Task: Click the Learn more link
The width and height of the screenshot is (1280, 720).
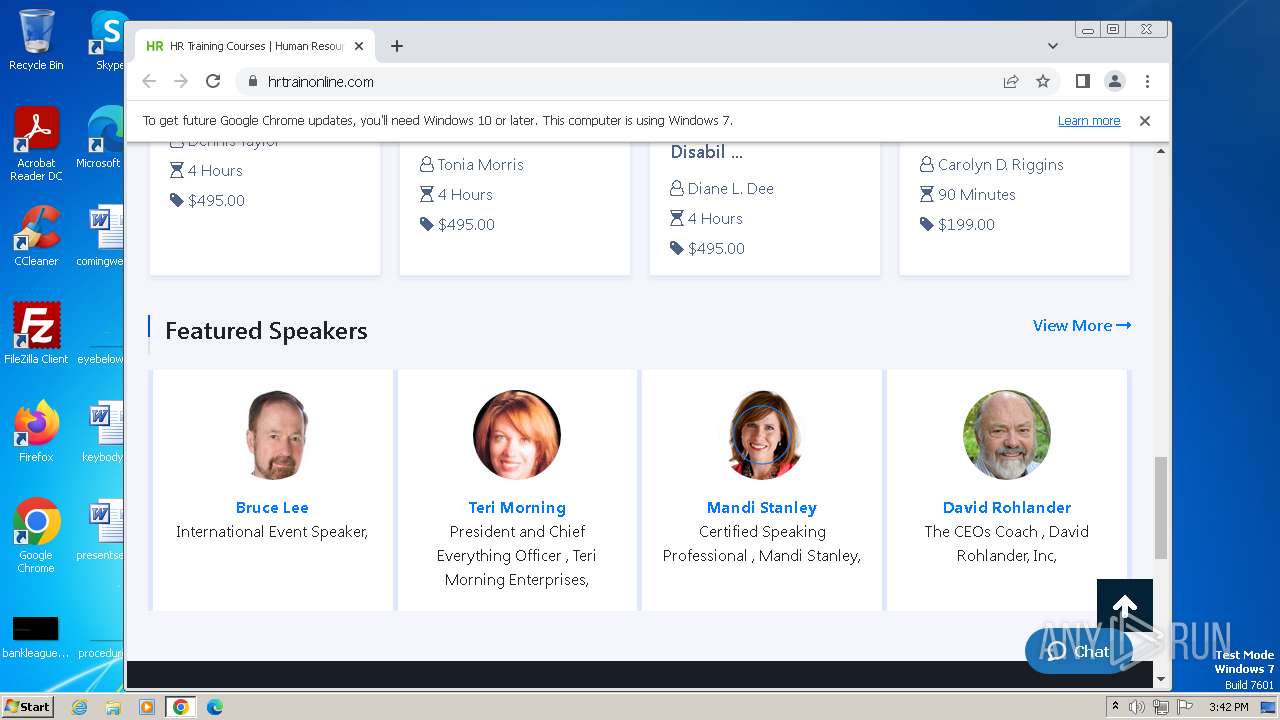Action: click(x=1088, y=121)
